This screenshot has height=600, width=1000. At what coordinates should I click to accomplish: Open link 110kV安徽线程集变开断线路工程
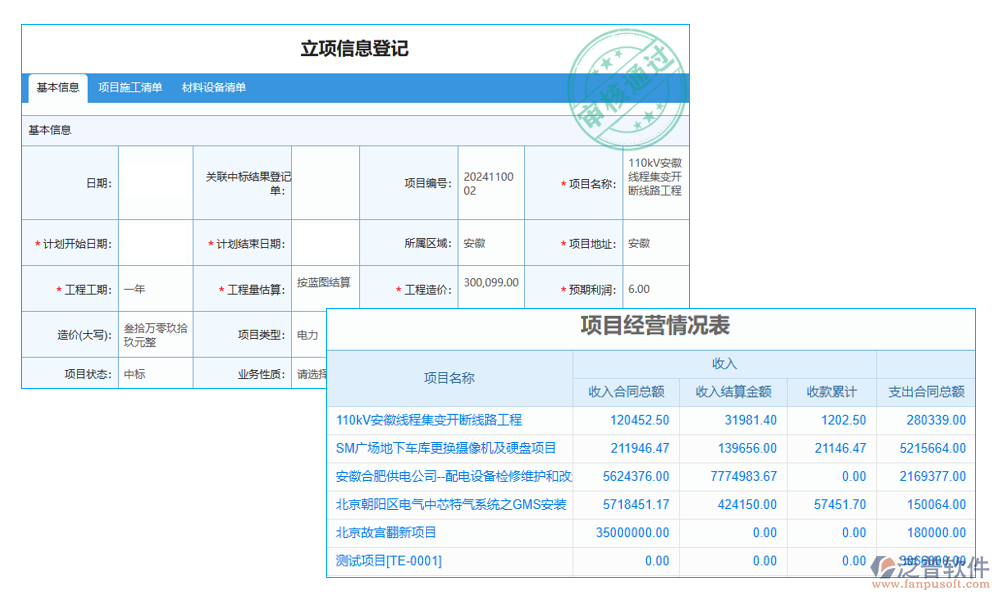pos(428,420)
